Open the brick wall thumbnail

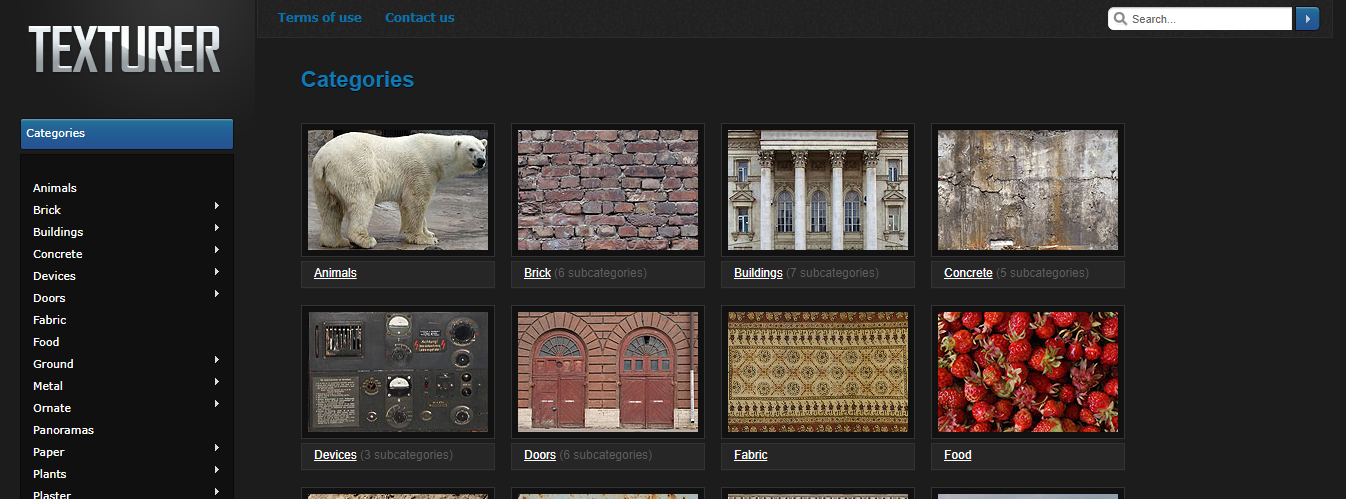[608, 190]
